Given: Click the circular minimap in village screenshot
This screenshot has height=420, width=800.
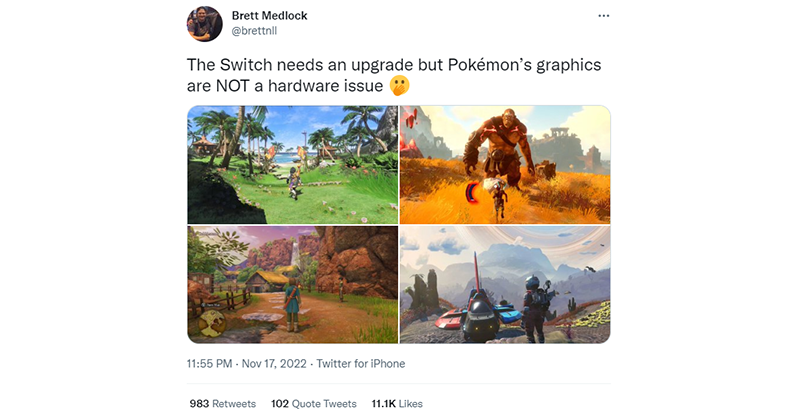Looking at the screenshot, I should 212,324.
